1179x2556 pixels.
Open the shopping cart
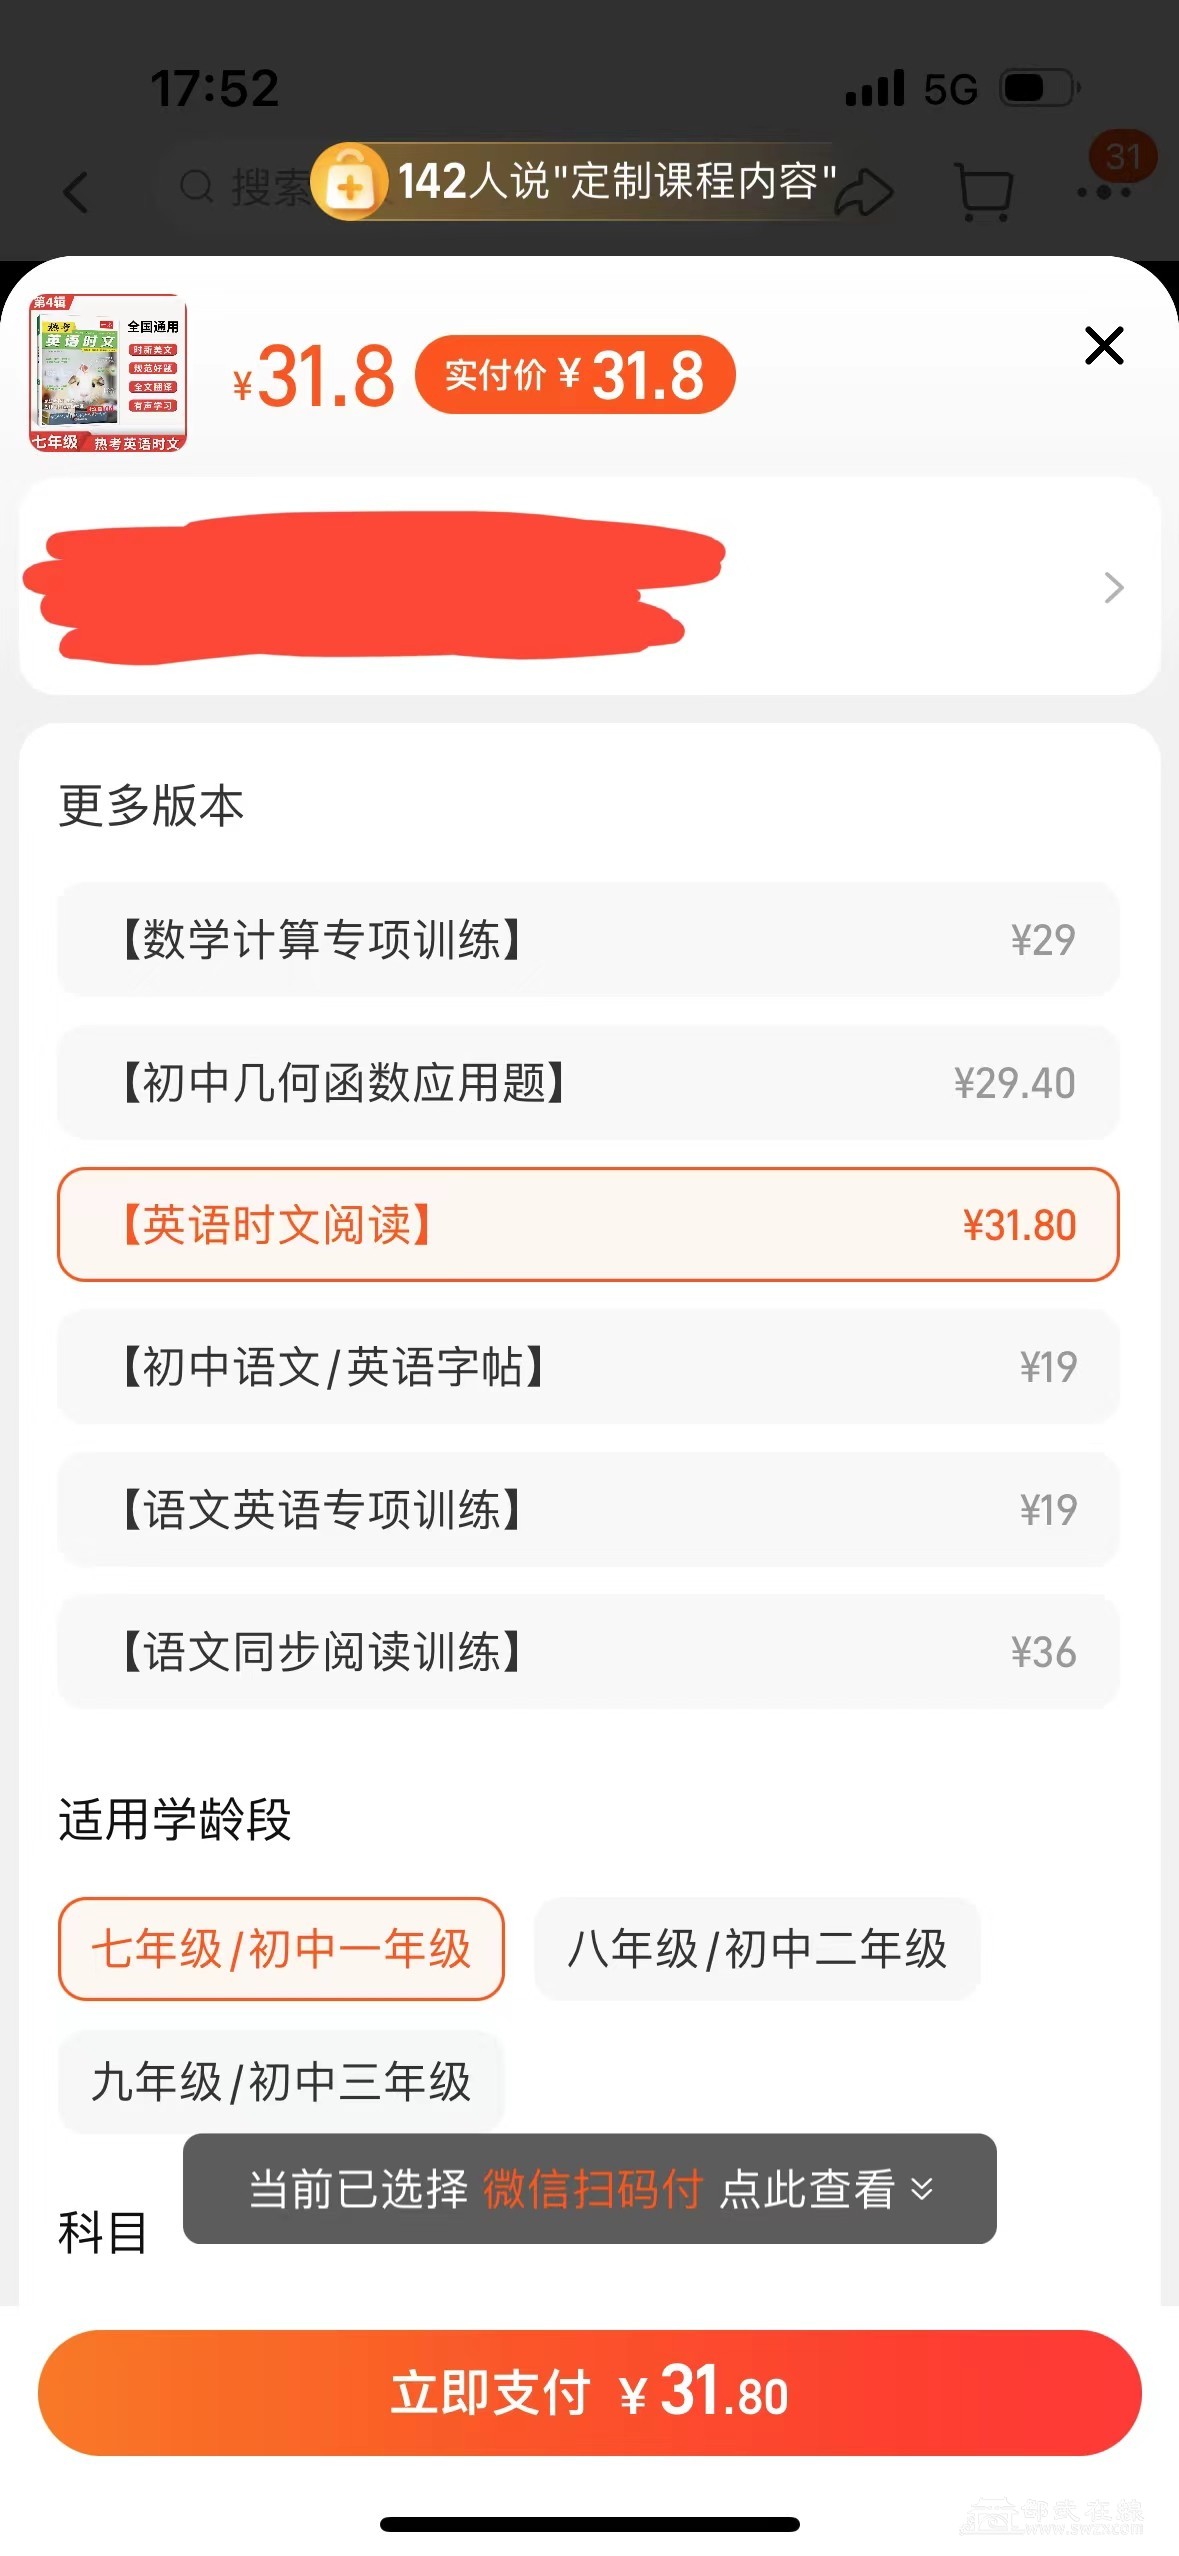click(984, 191)
